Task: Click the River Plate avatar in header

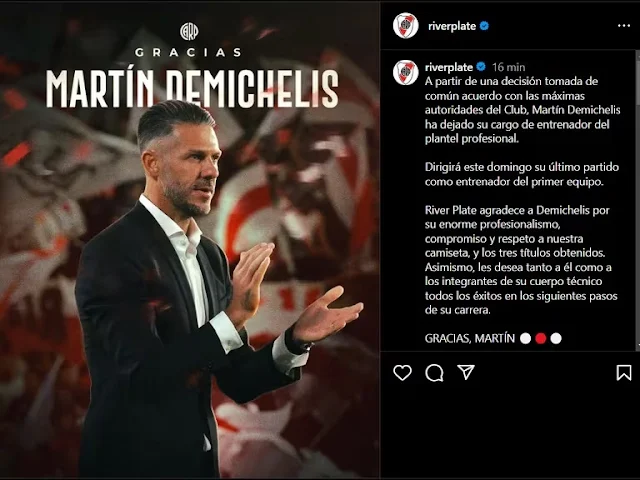Action: click(x=406, y=26)
